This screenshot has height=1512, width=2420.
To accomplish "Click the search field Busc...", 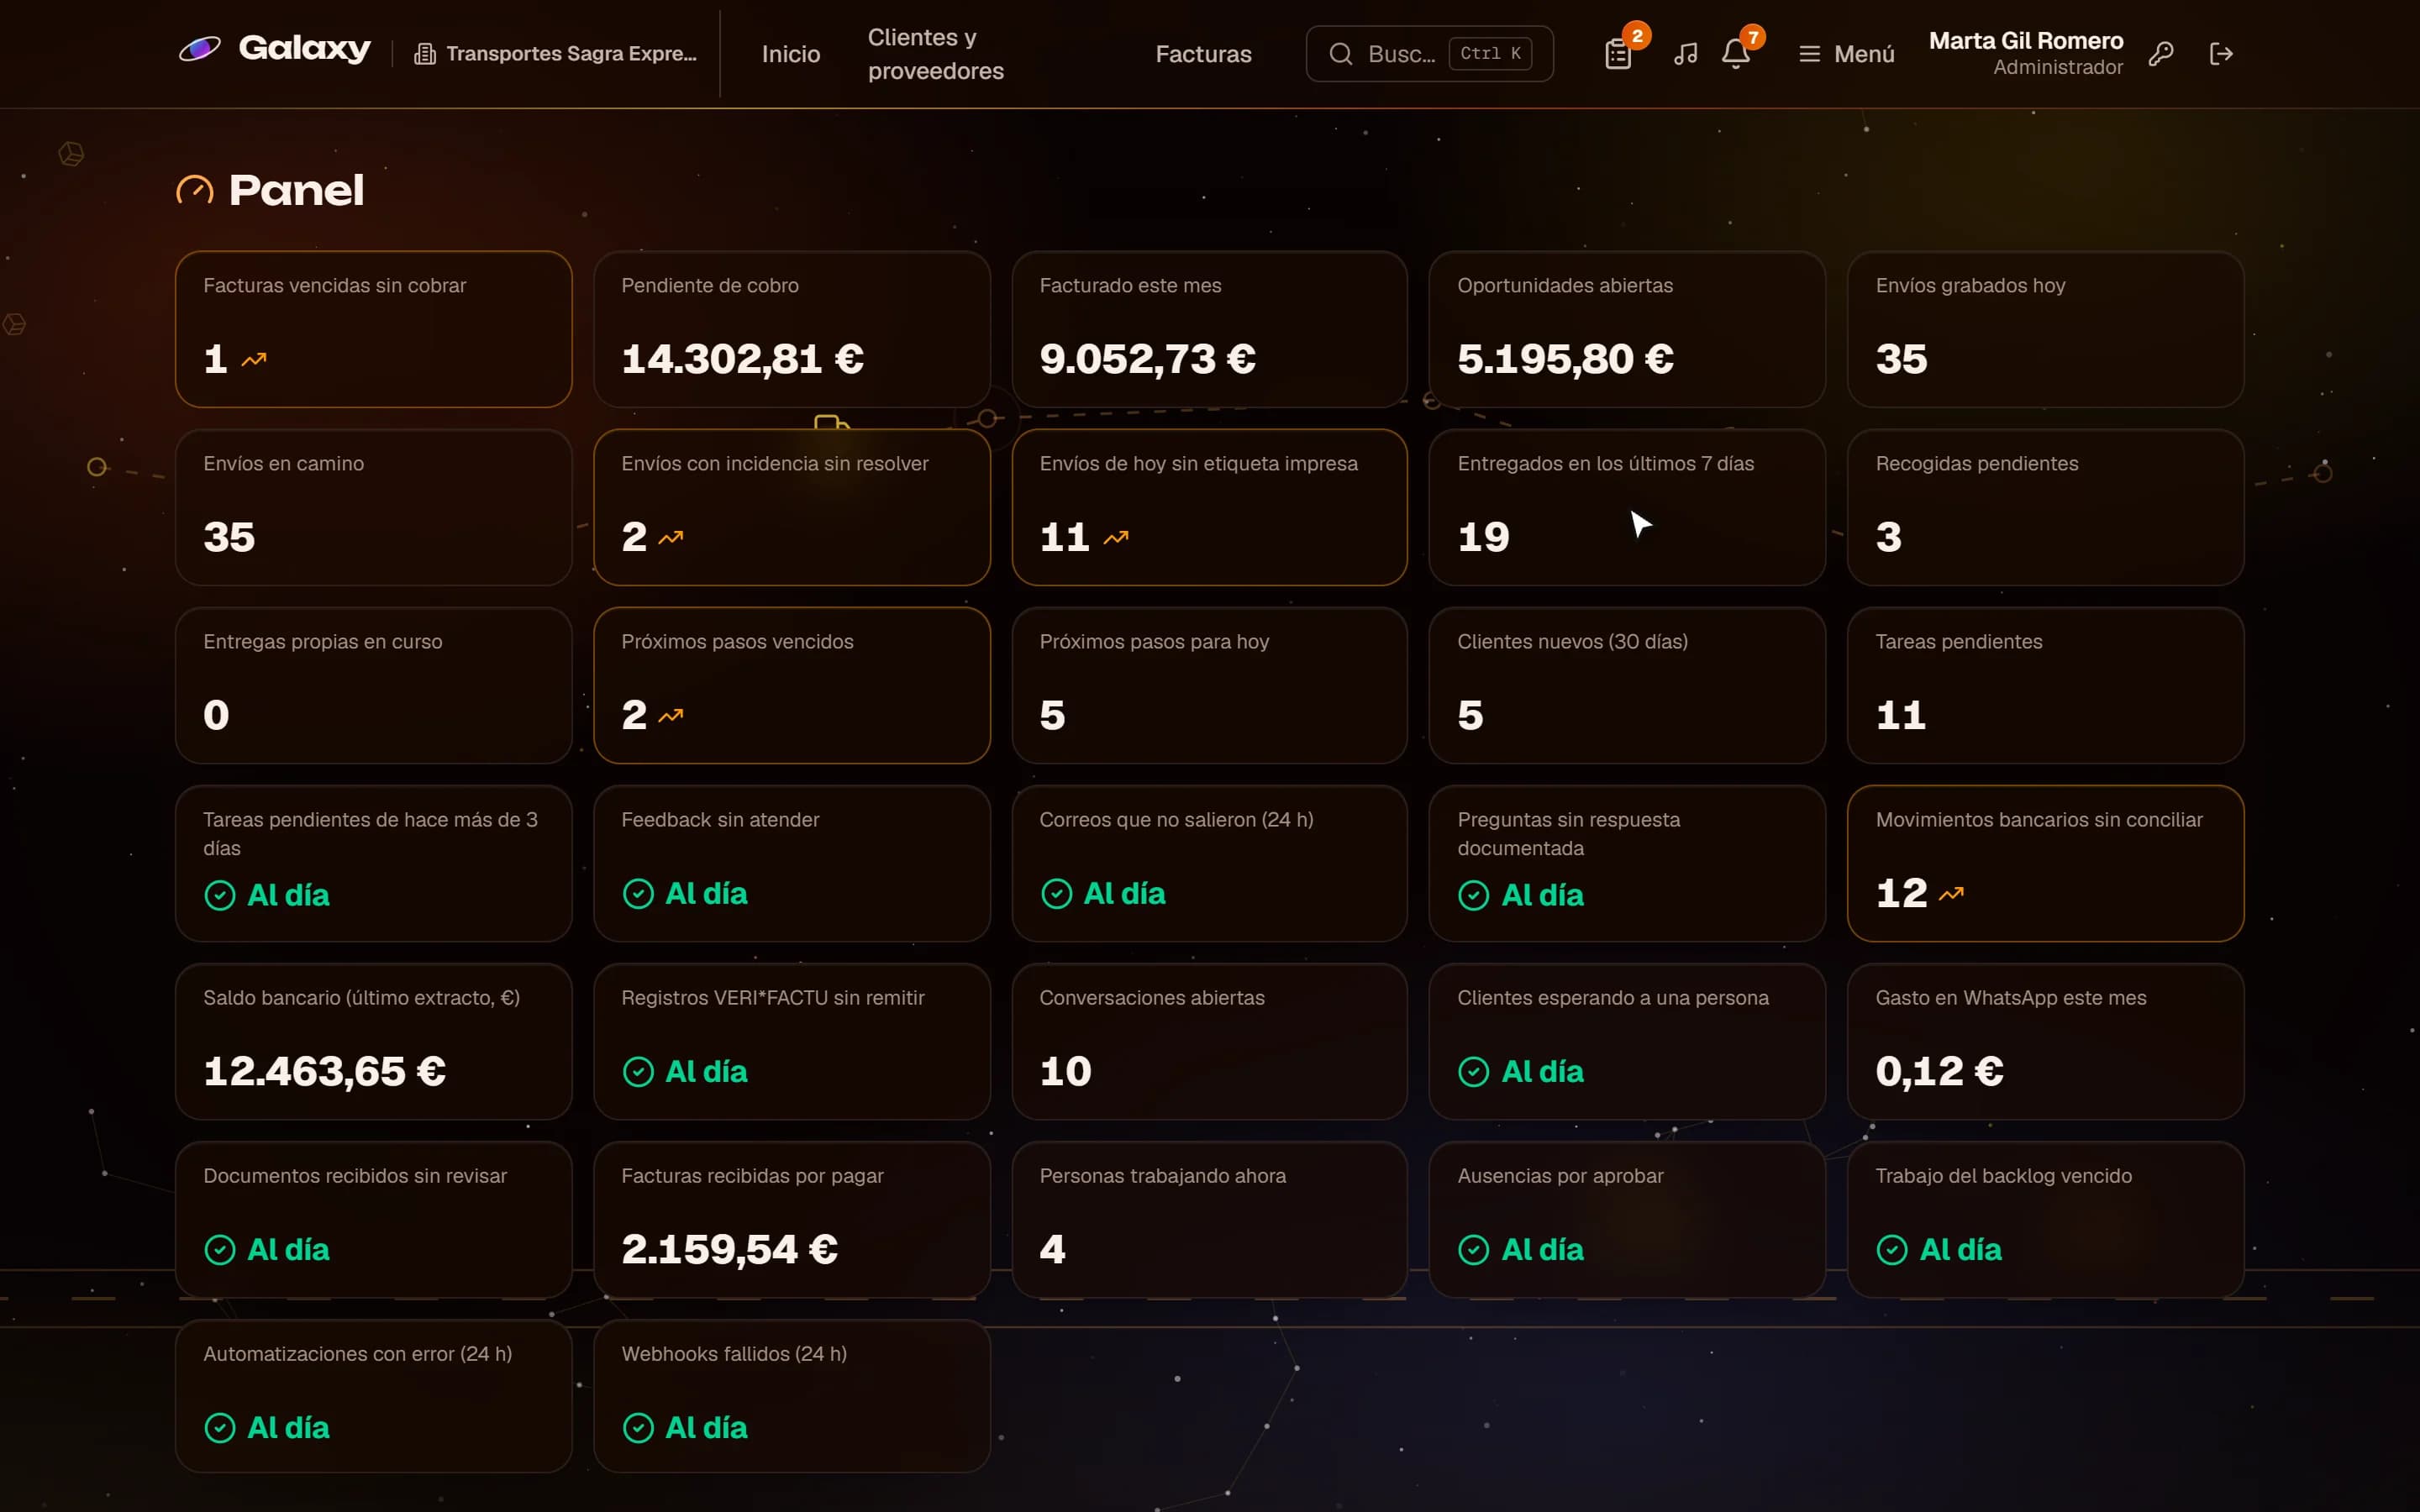I will (x=1429, y=54).
